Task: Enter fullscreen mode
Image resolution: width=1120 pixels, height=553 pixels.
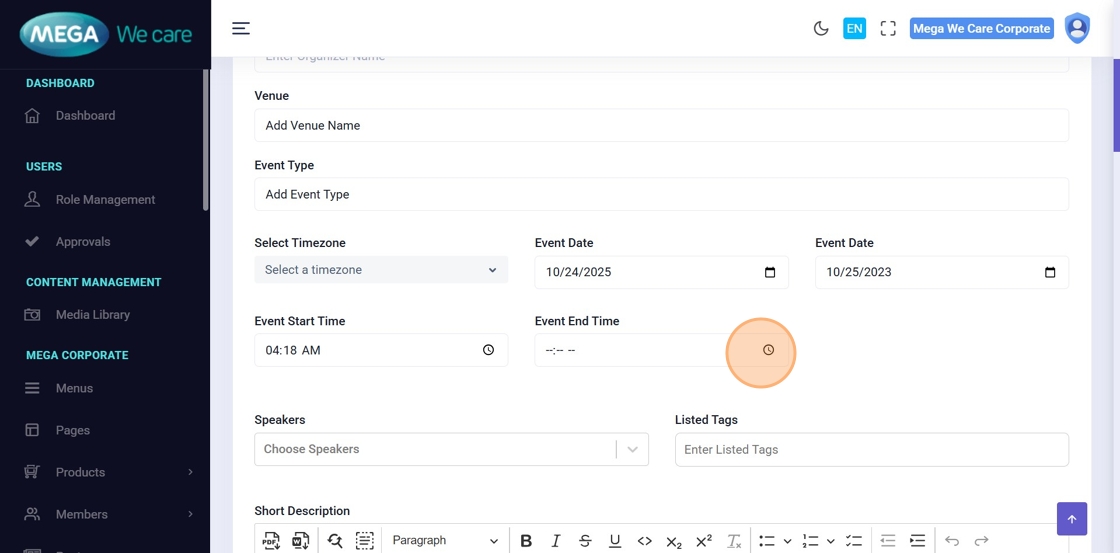Action: click(888, 29)
